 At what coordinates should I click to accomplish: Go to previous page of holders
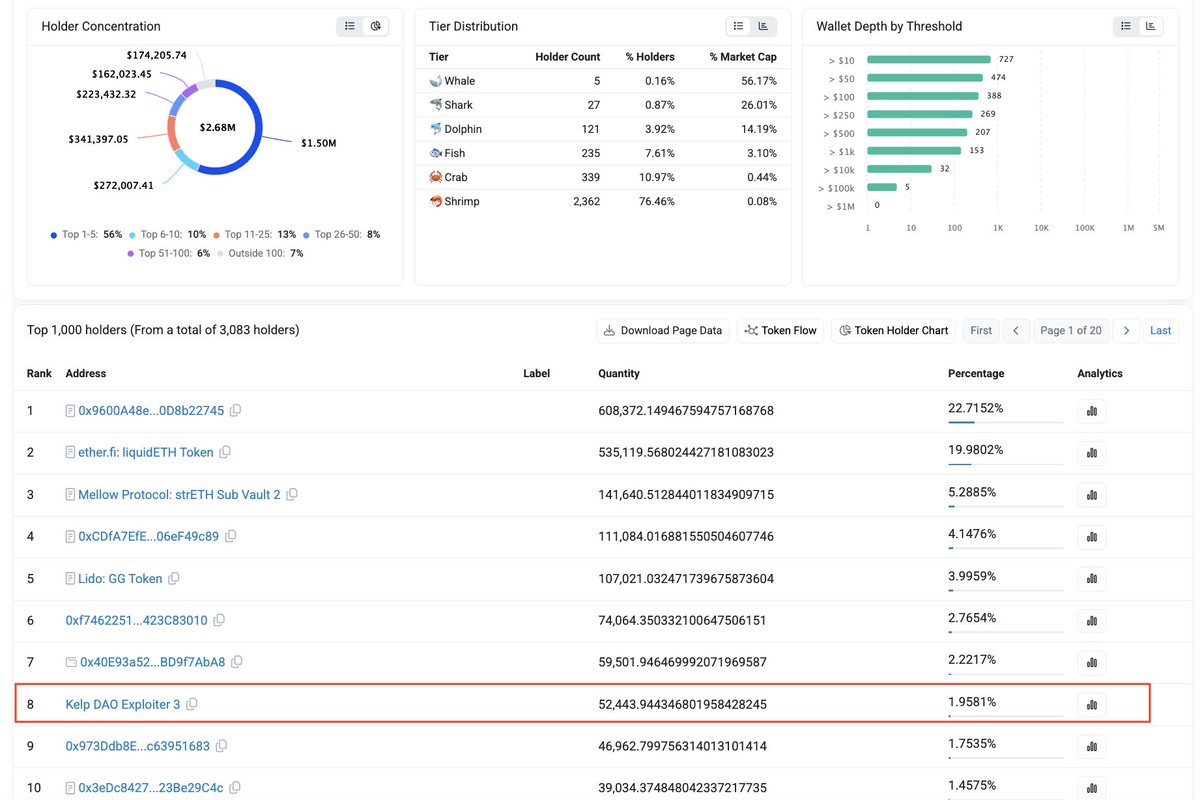pos(1016,331)
